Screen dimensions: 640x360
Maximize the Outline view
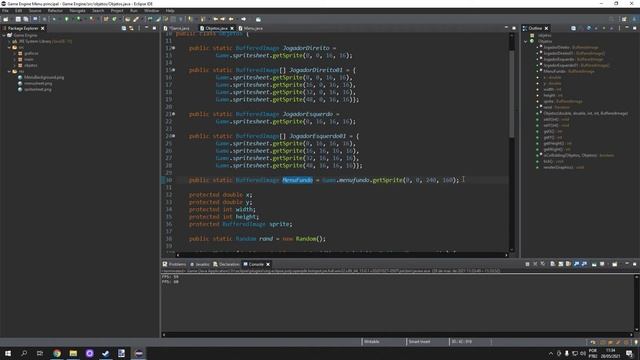635,28
